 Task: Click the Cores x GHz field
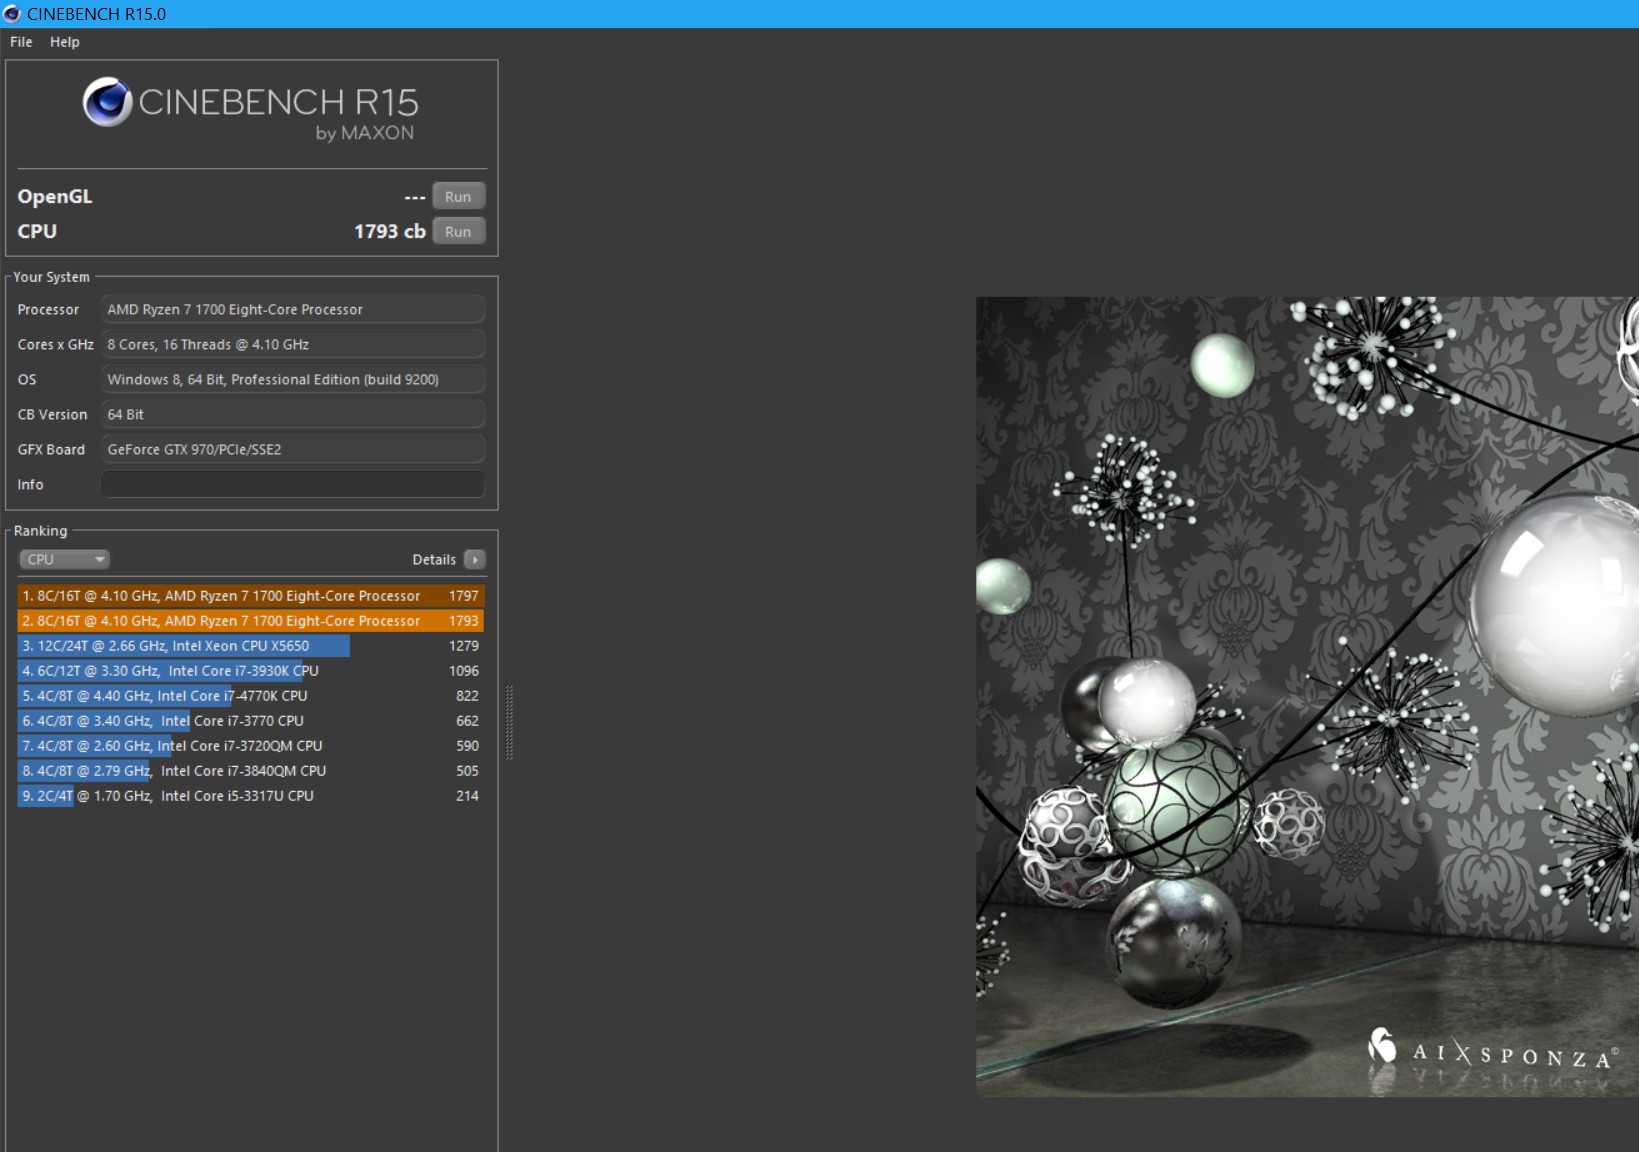[293, 345]
